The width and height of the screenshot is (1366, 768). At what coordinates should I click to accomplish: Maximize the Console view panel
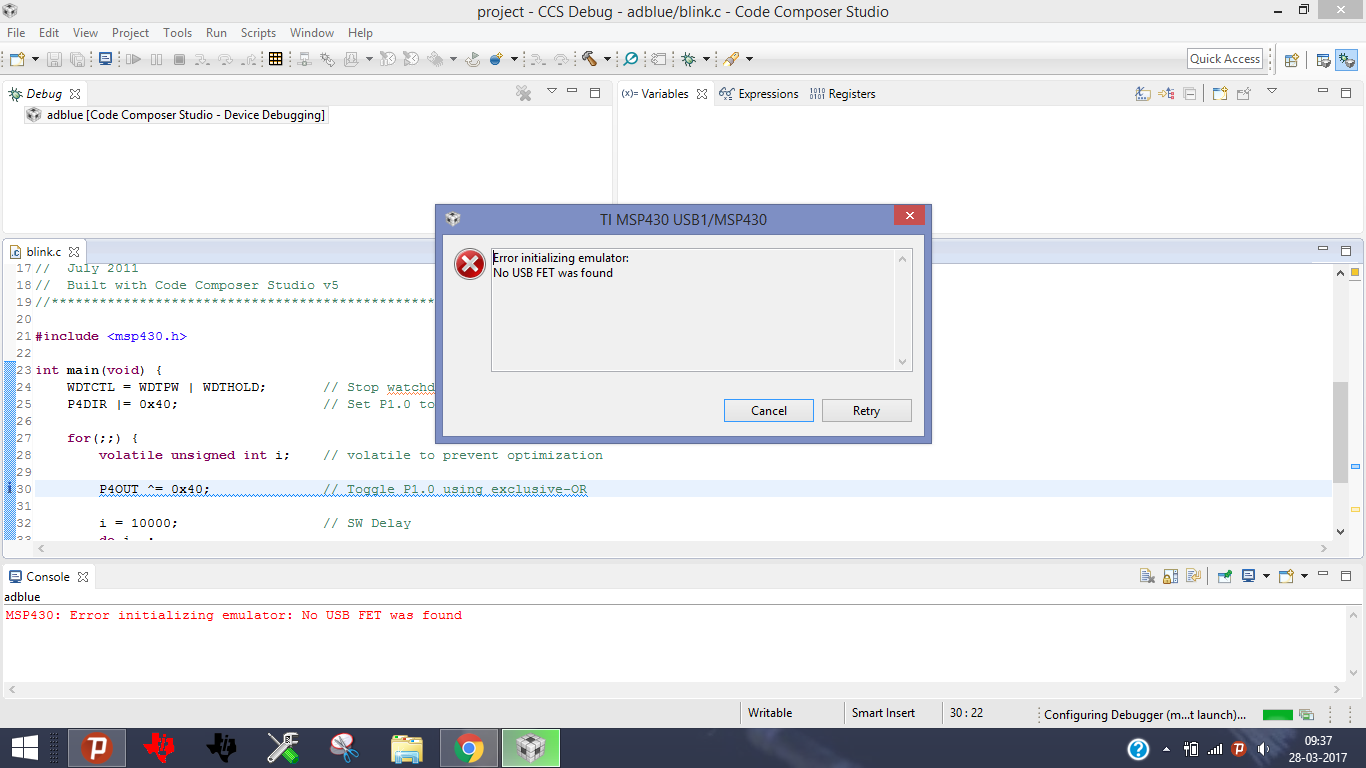coord(1346,576)
